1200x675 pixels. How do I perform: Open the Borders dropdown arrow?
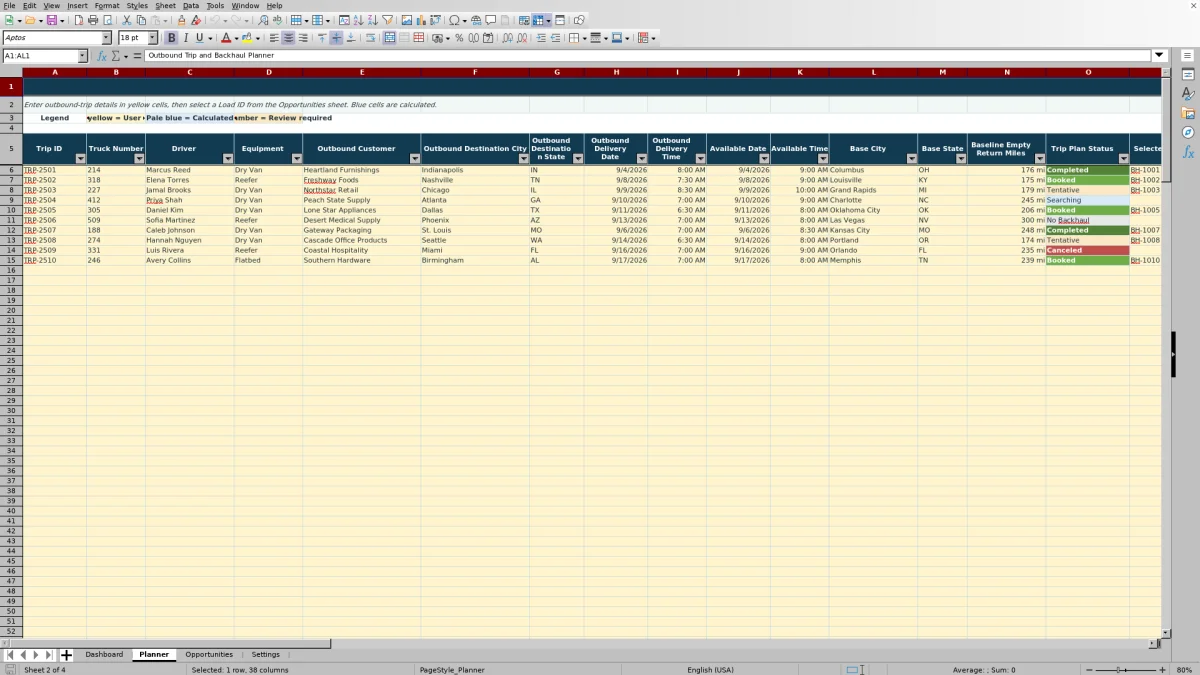click(584, 38)
